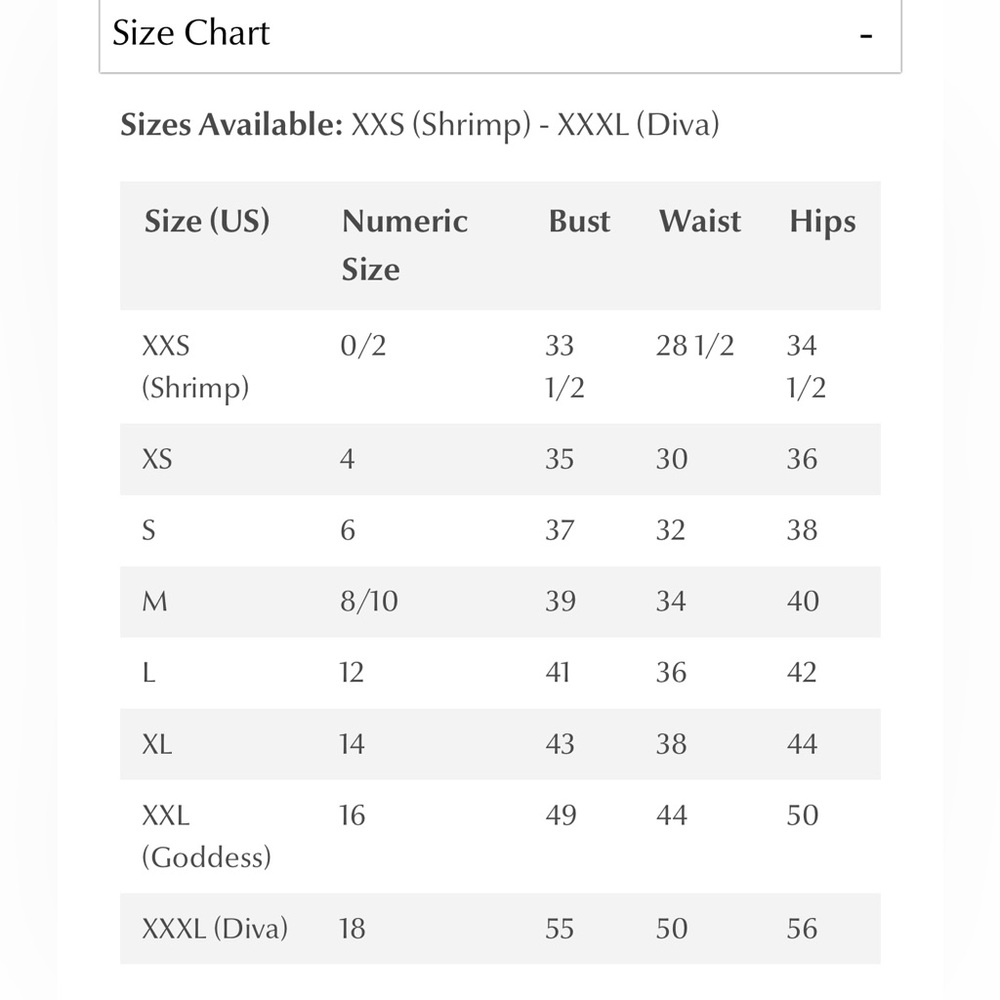Click the Hips column header
Screen dimensions: 1000x1000
(x=823, y=223)
